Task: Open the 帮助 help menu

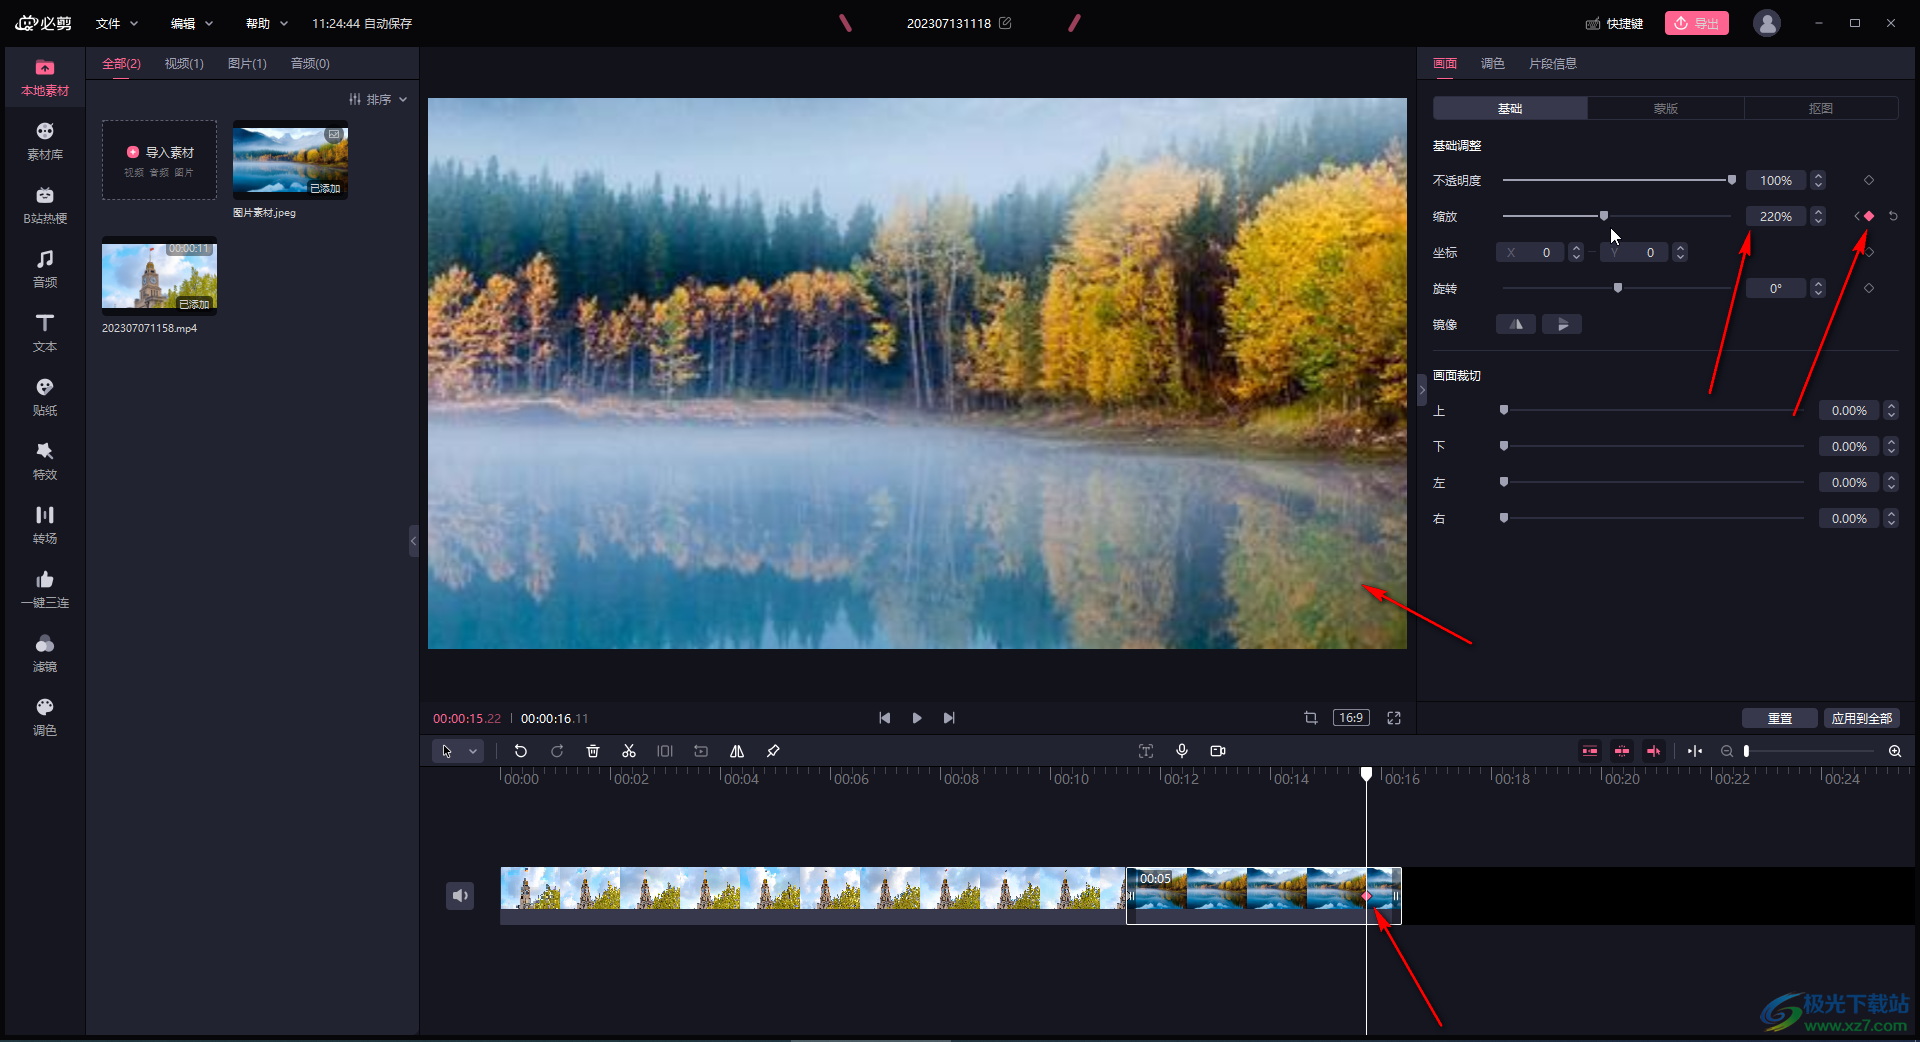Action: (267, 23)
